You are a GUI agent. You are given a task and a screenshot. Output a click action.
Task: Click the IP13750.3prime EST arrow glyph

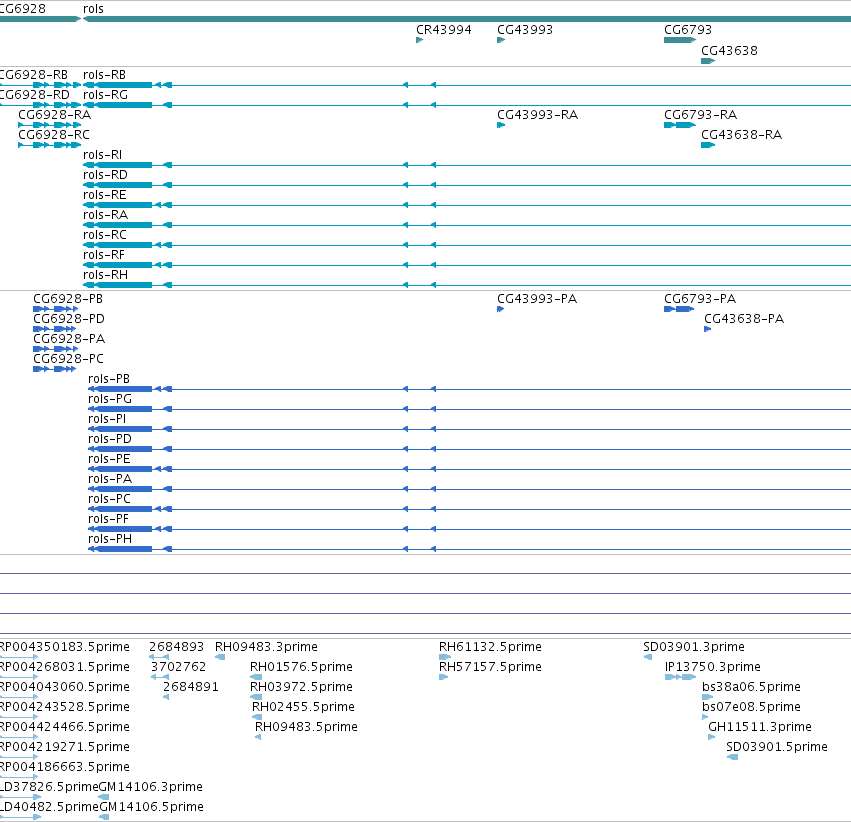(x=681, y=677)
